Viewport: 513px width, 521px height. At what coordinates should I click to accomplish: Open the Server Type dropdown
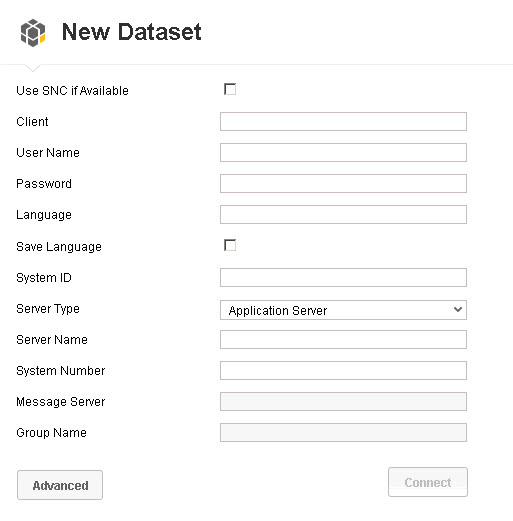343,310
